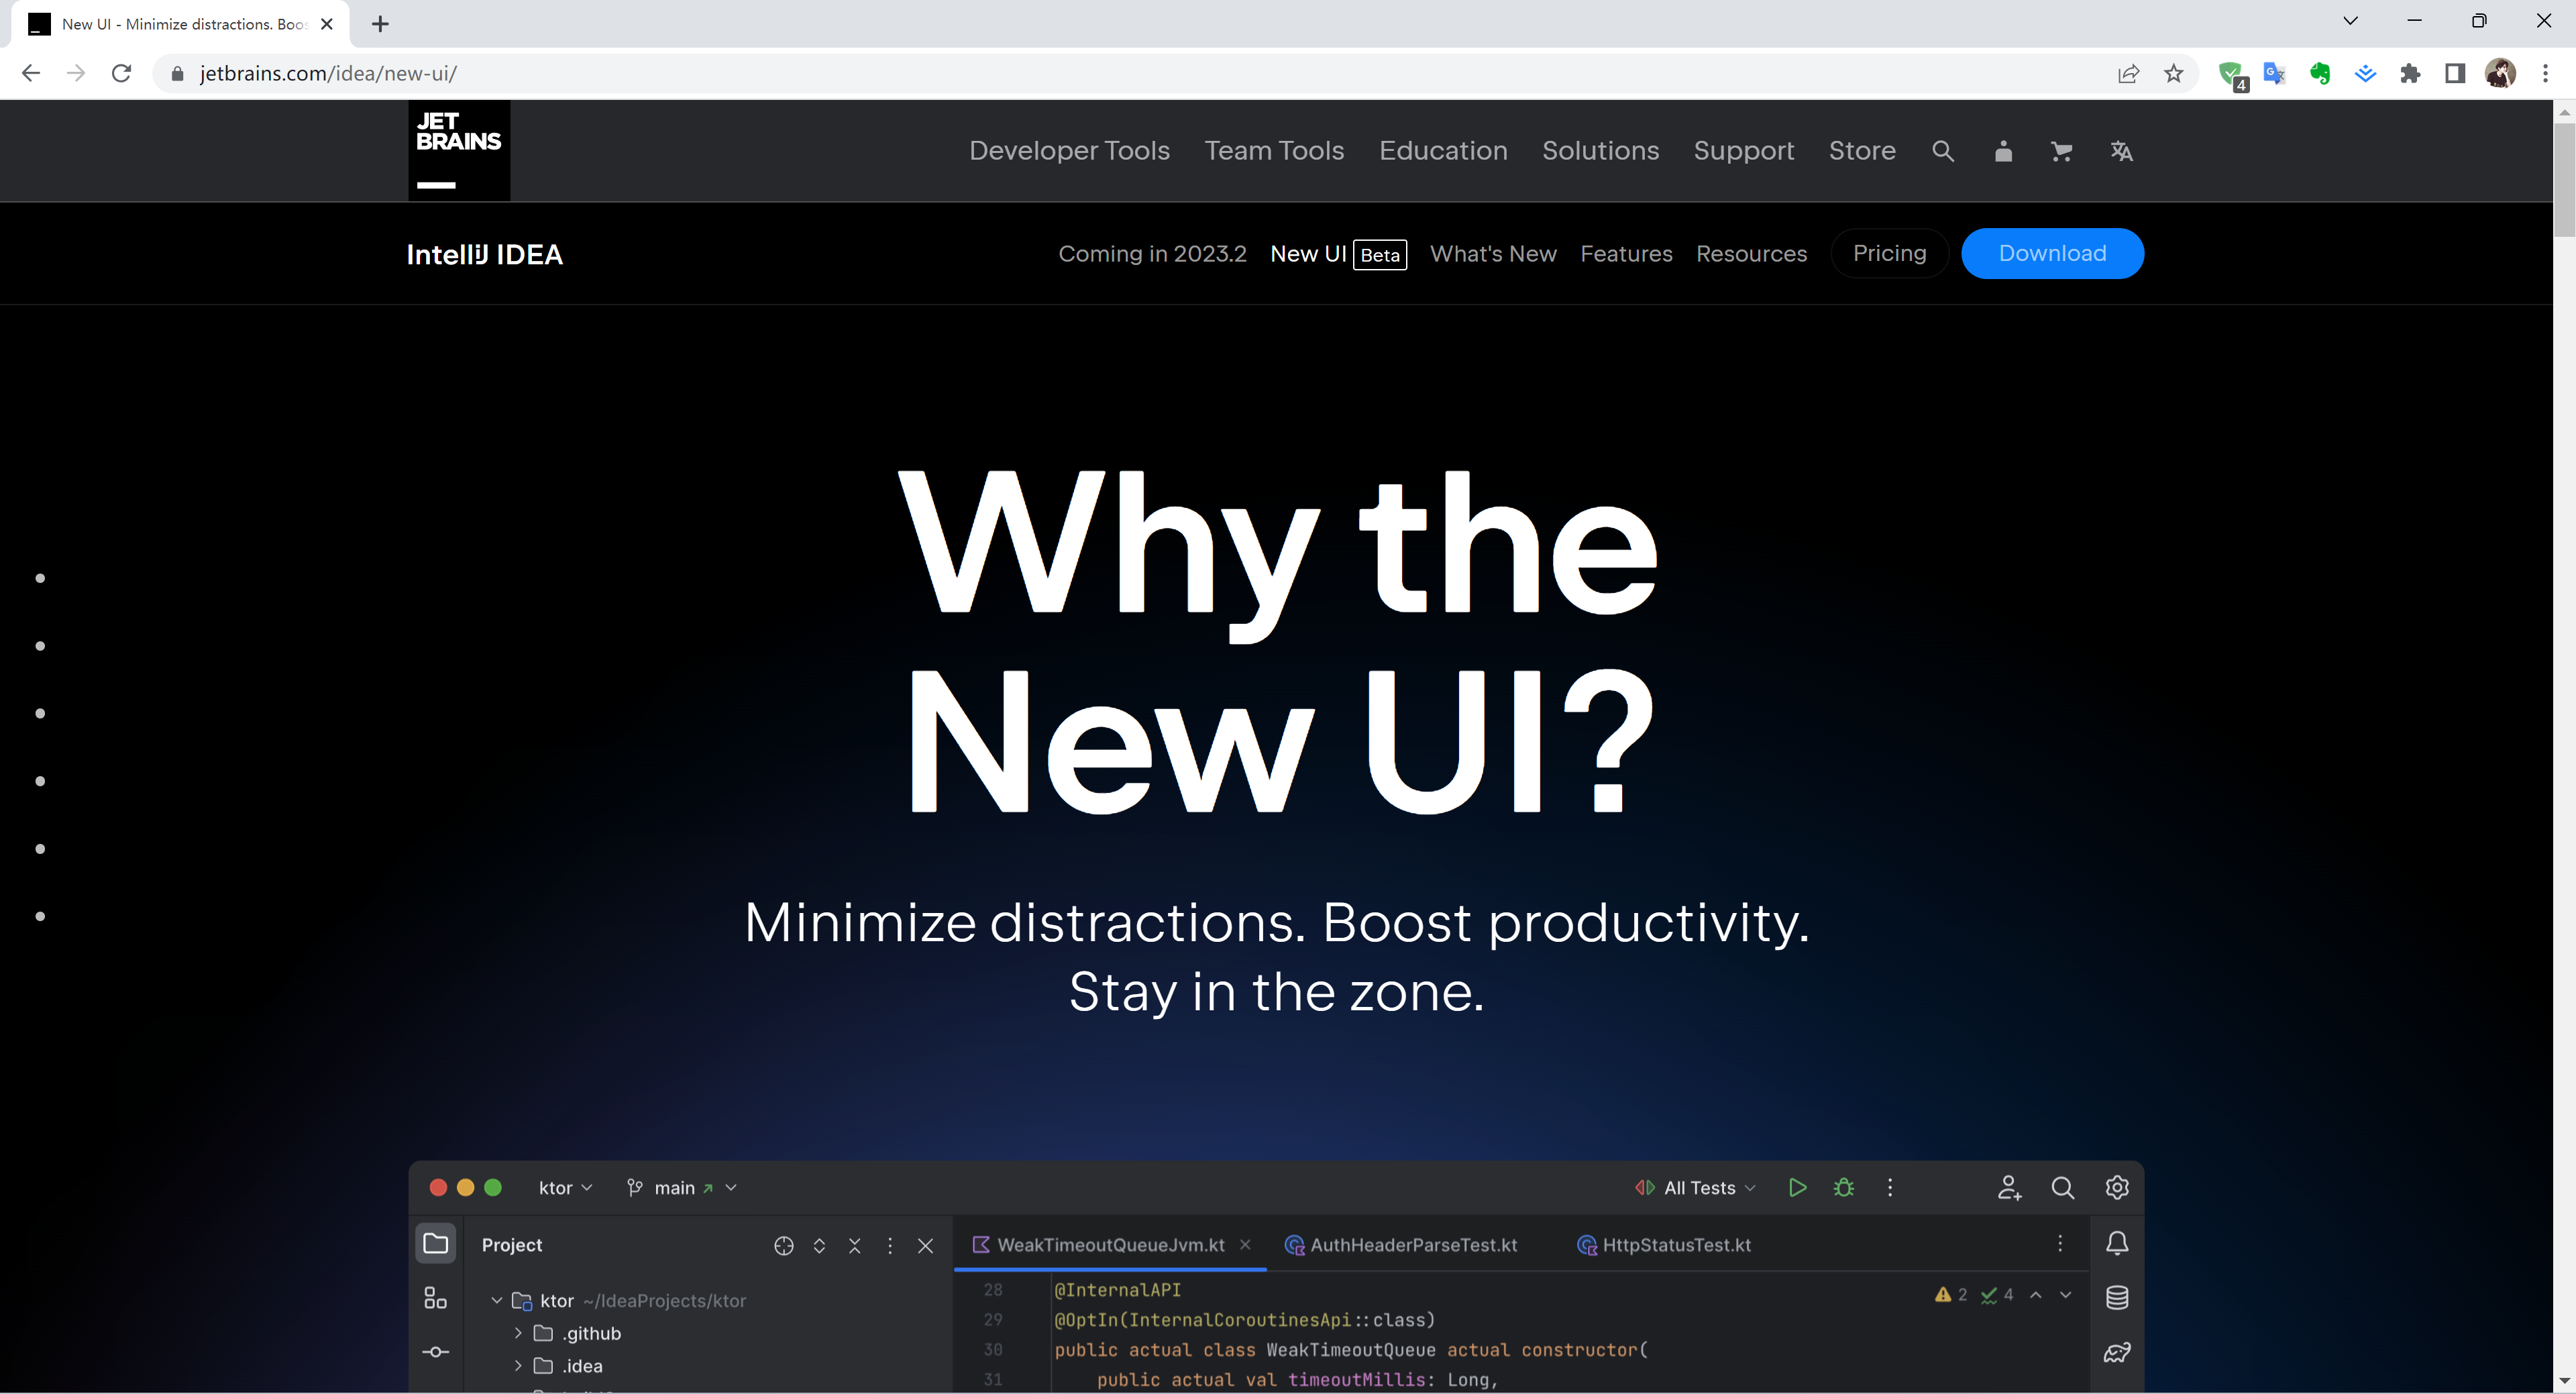
Task: Click New UI Beta nav link
Action: pyautogui.click(x=1338, y=254)
